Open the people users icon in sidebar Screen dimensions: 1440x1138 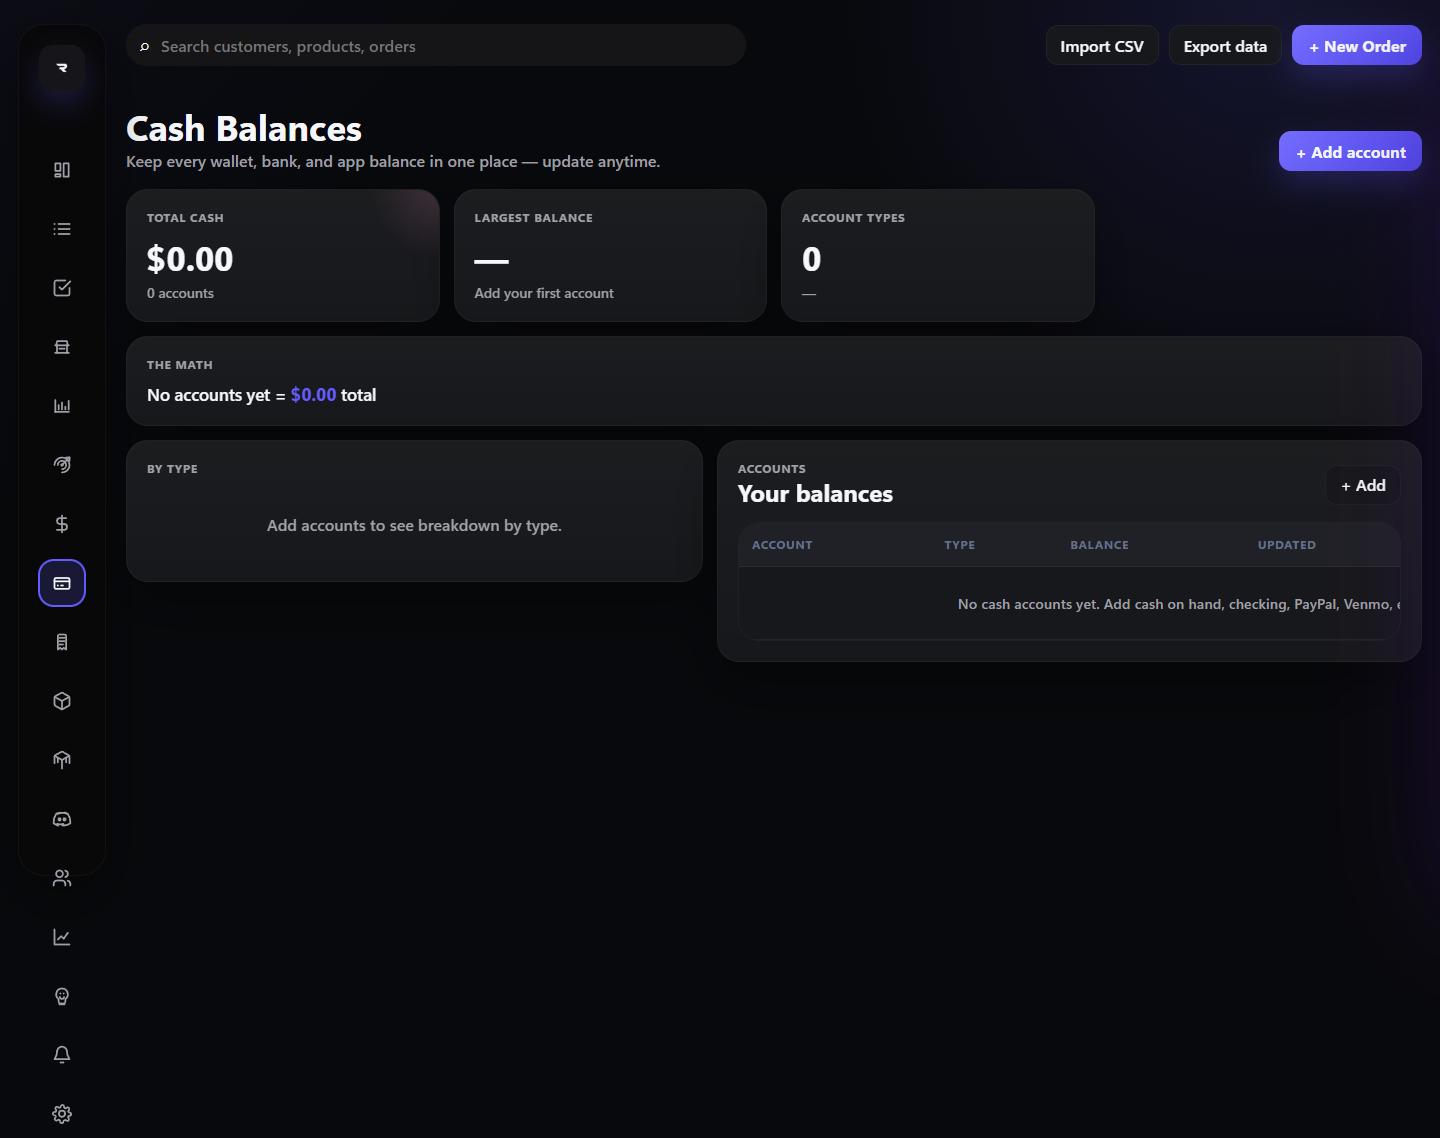(62, 878)
